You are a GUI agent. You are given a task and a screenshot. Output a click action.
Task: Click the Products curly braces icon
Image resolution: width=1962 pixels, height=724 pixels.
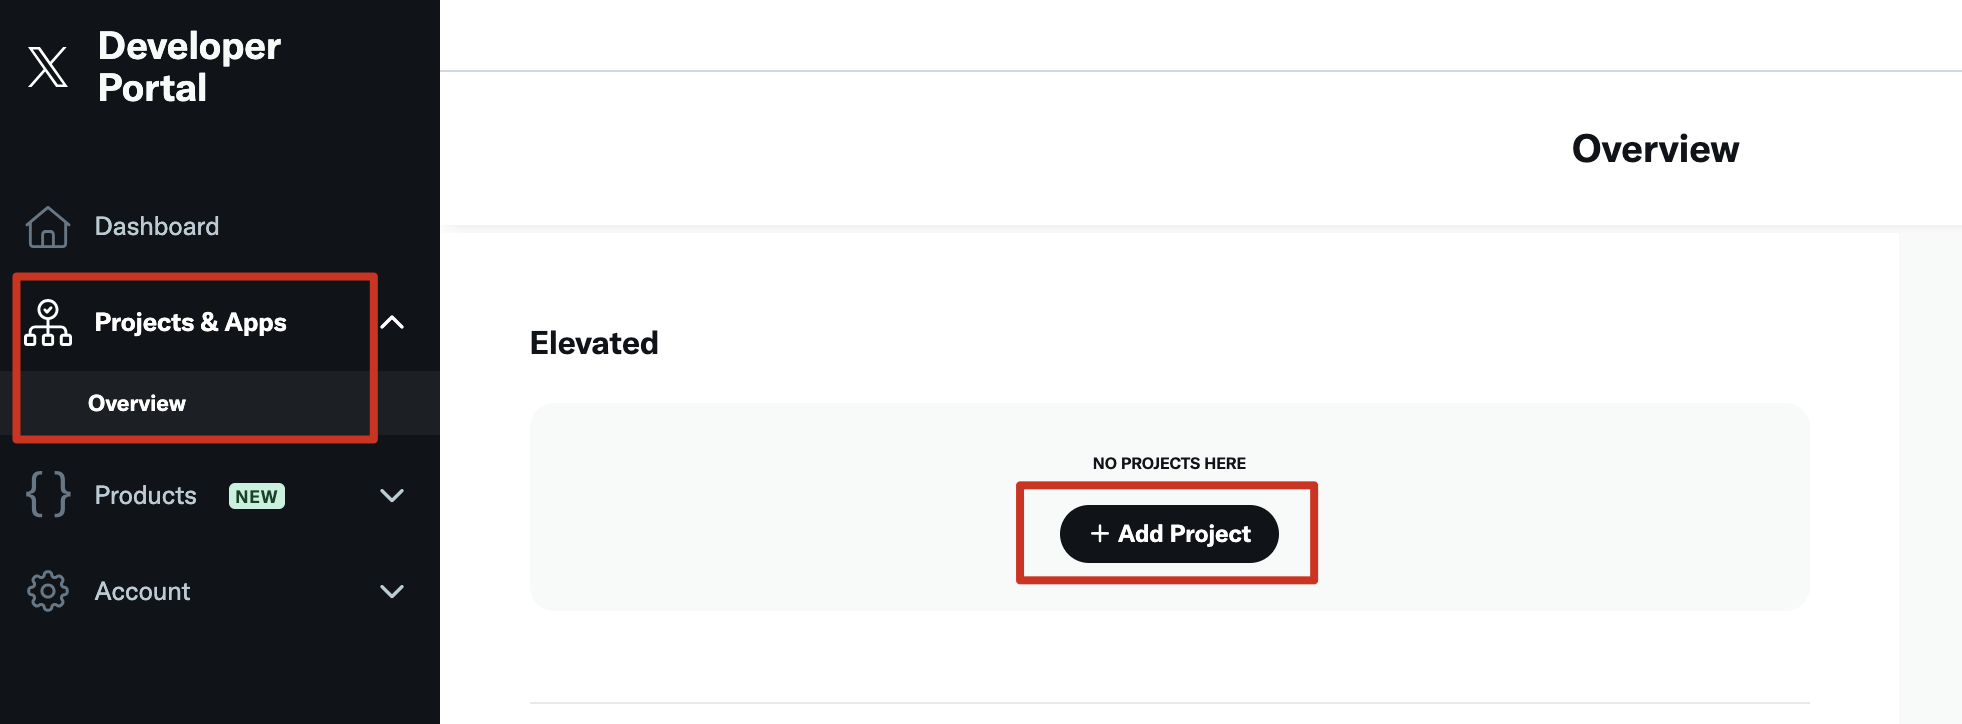pos(47,494)
